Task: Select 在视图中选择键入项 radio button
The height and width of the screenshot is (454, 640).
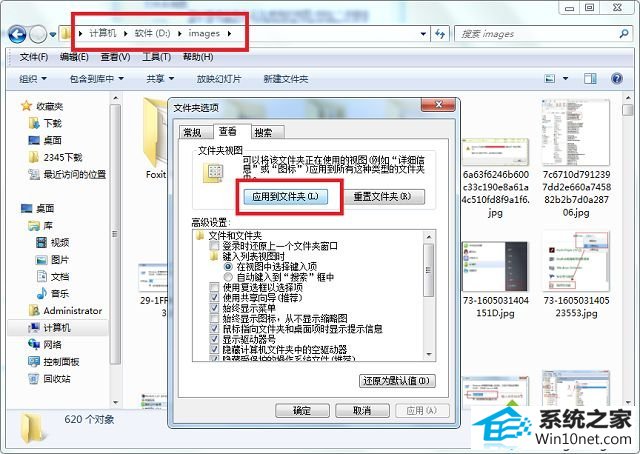Action: point(228,267)
